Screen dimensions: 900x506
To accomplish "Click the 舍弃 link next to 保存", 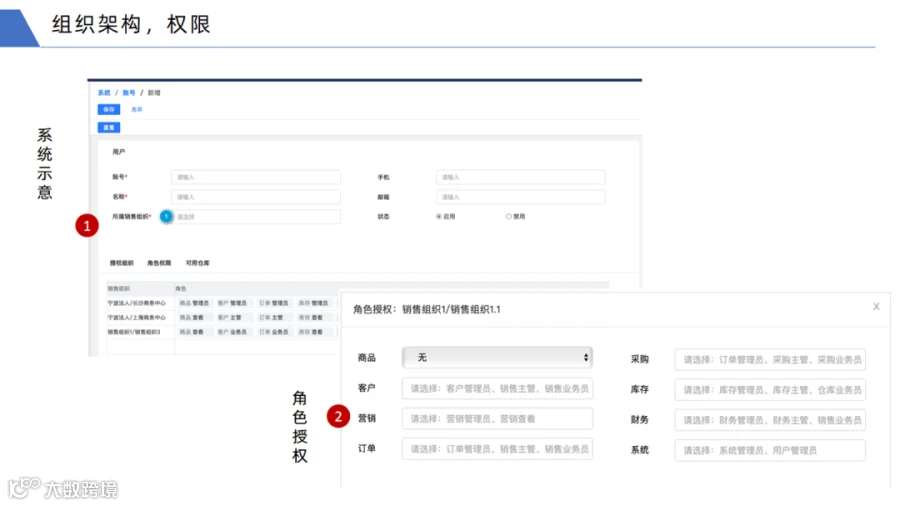I will [137, 109].
